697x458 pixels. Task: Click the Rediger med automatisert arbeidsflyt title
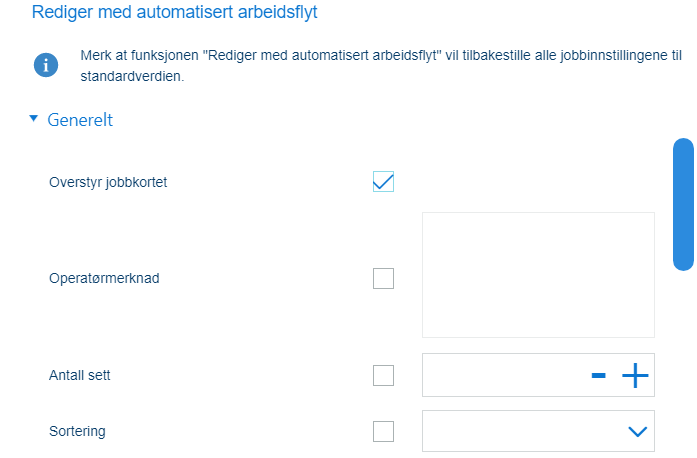click(174, 12)
